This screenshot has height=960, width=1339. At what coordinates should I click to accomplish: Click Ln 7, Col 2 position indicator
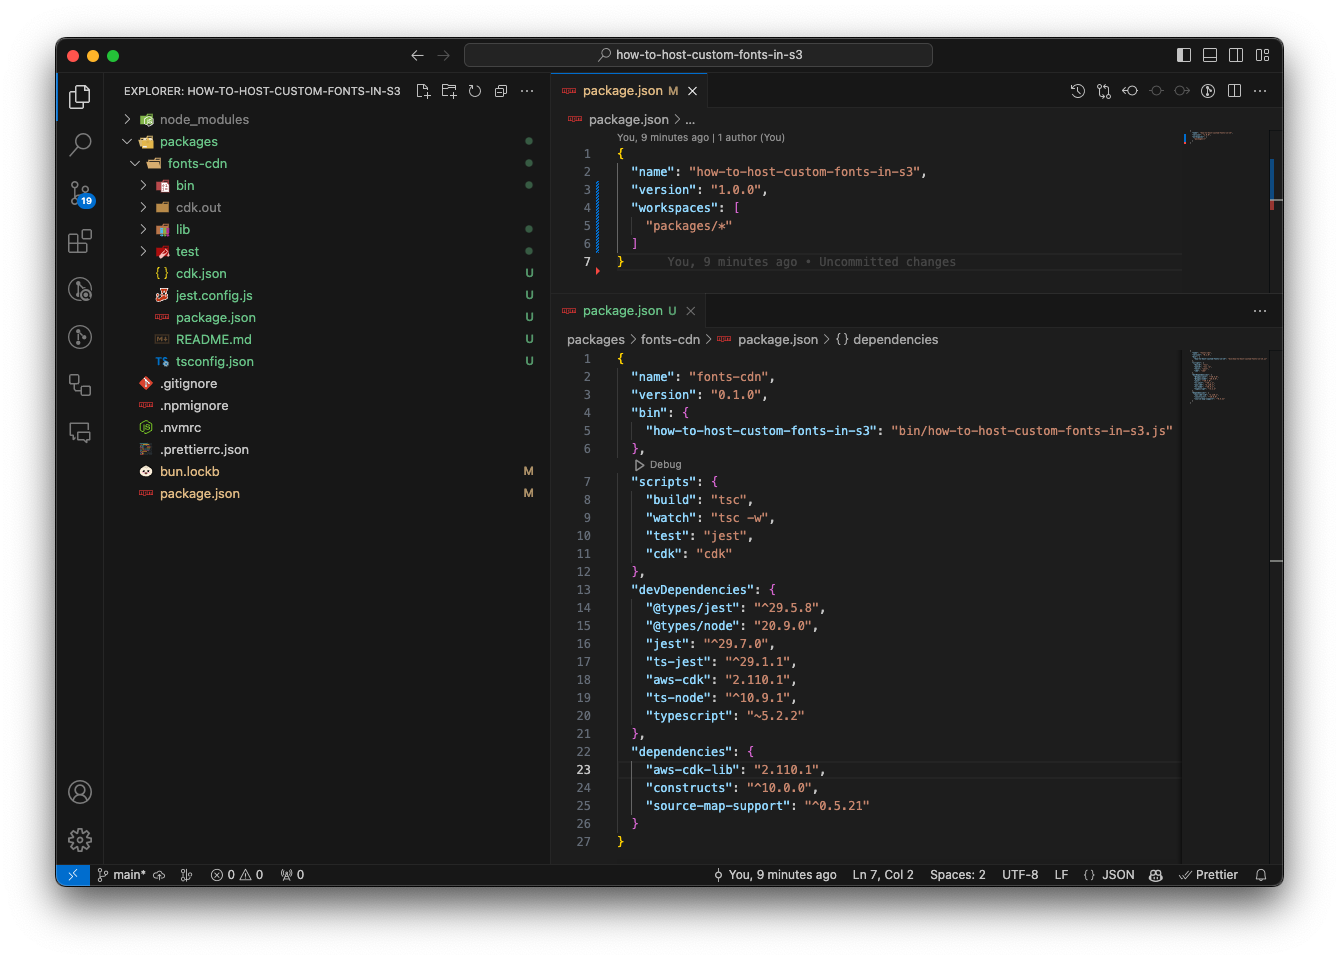click(882, 875)
